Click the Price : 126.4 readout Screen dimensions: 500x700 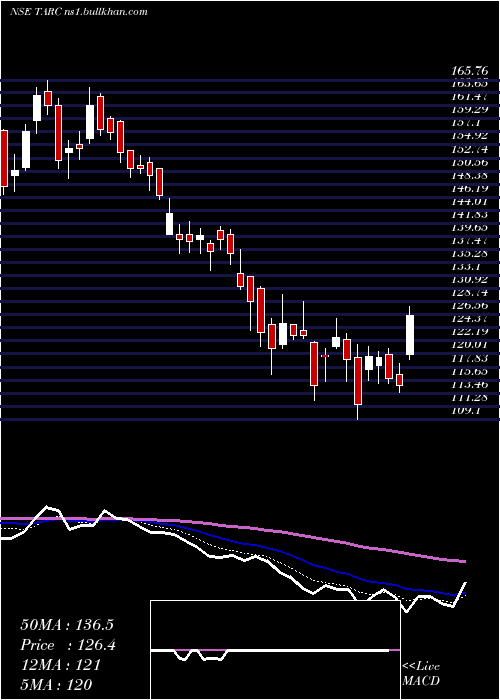68,645
